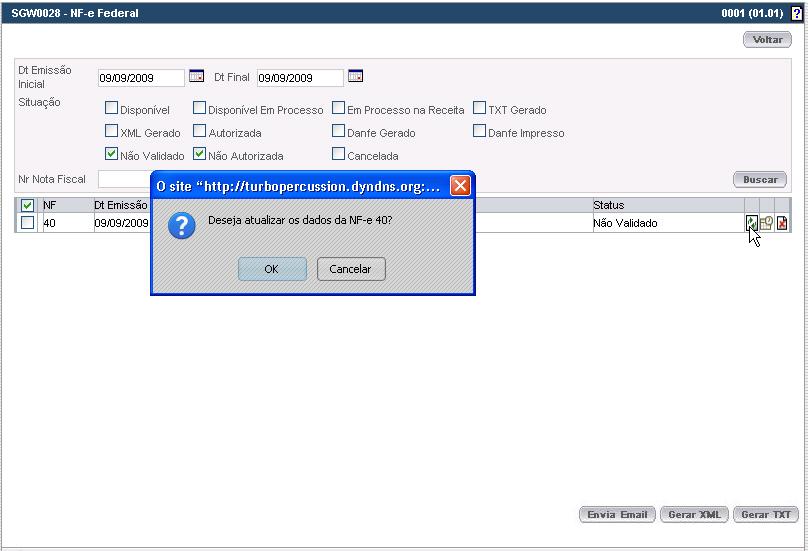Viewport: 808px width, 551px height.
Task: Click the Dt Emissão Inicial date field
Action: 141,78
